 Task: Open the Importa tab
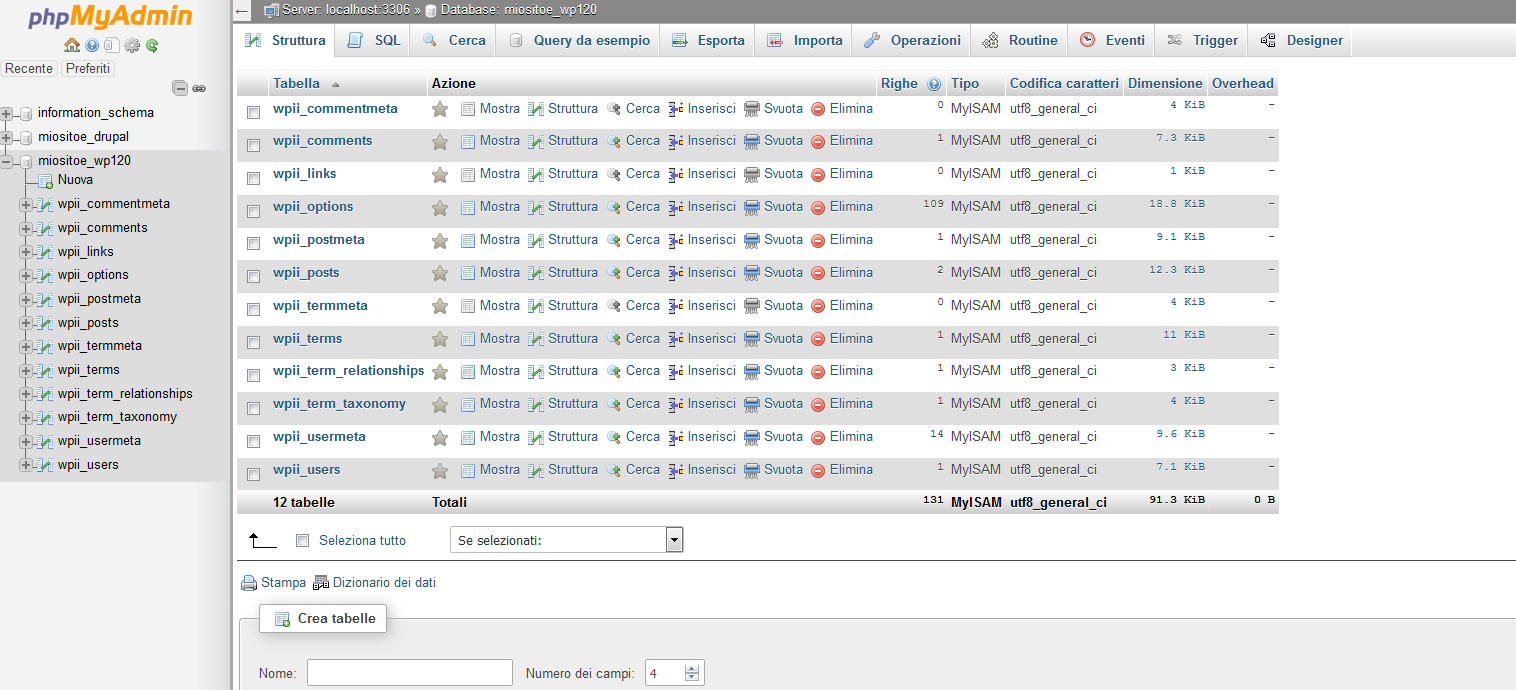coord(804,41)
